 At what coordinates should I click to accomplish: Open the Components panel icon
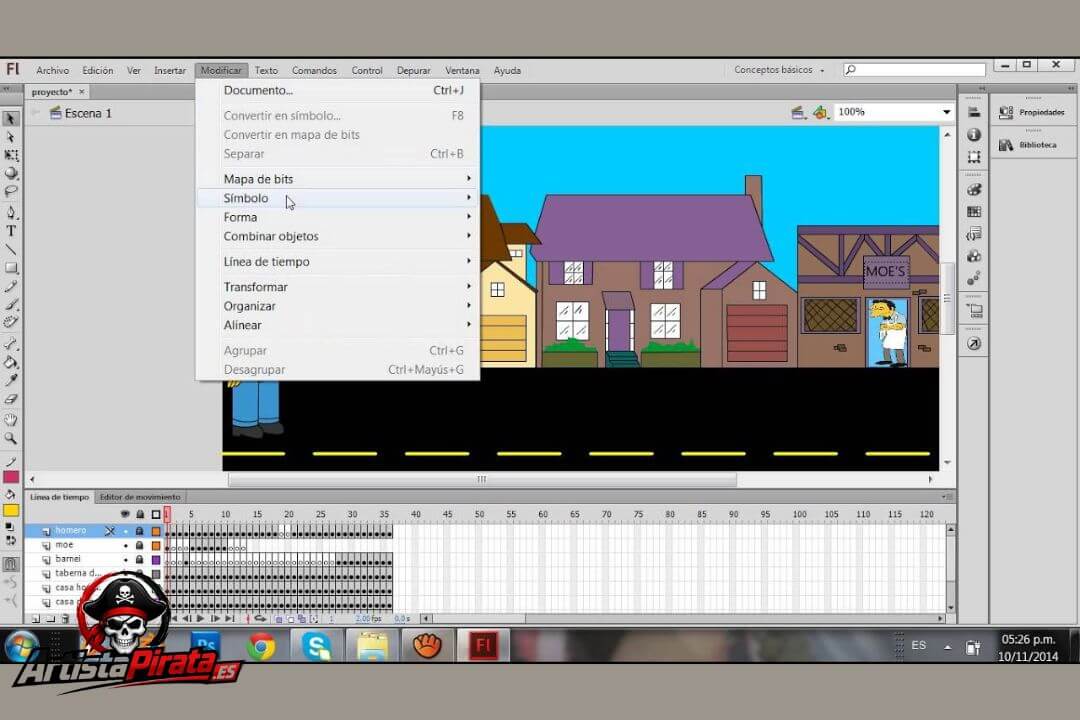click(x=973, y=256)
